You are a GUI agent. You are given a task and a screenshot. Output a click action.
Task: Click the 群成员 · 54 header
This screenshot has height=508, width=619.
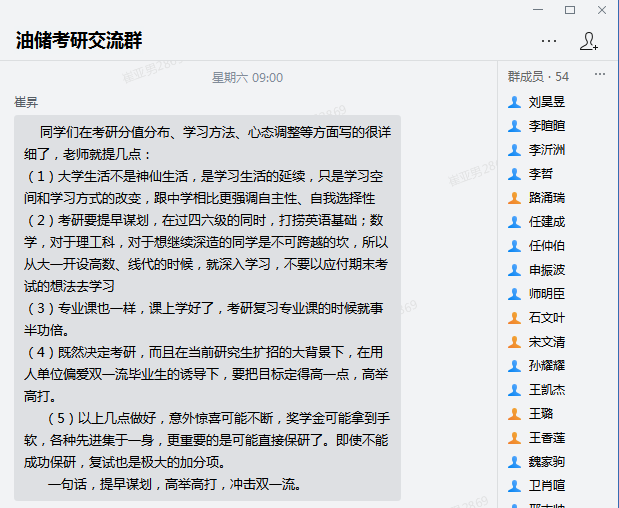[x=538, y=76]
